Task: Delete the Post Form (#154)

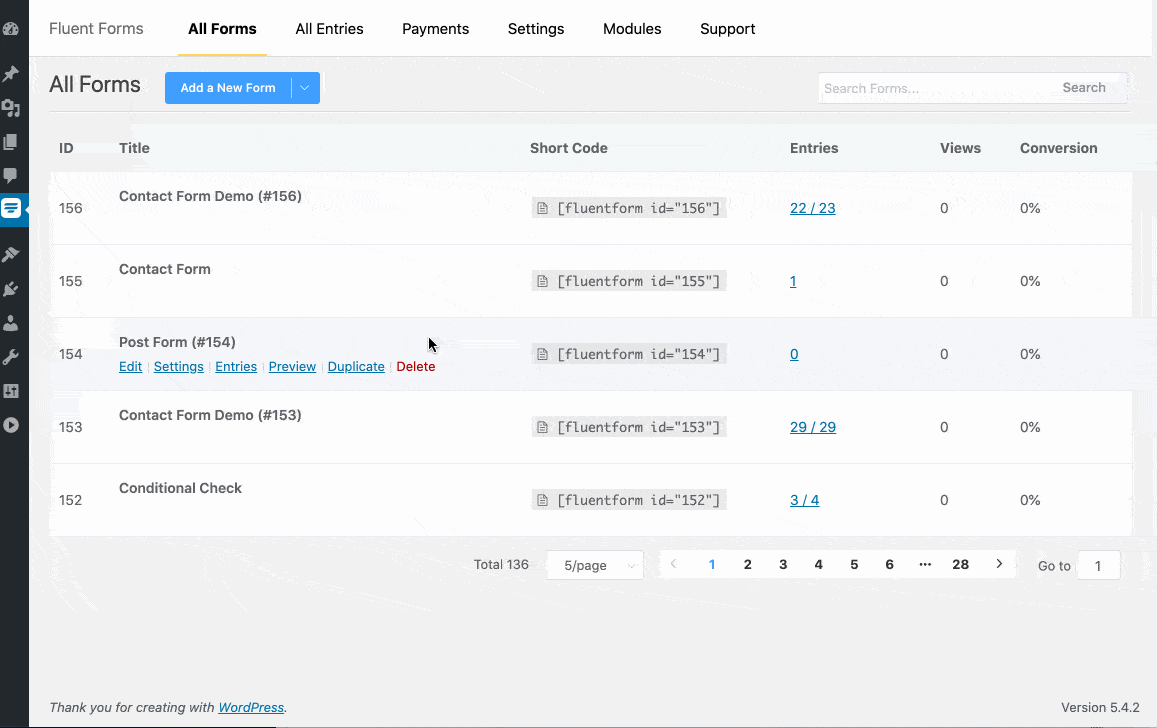Action: [415, 367]
